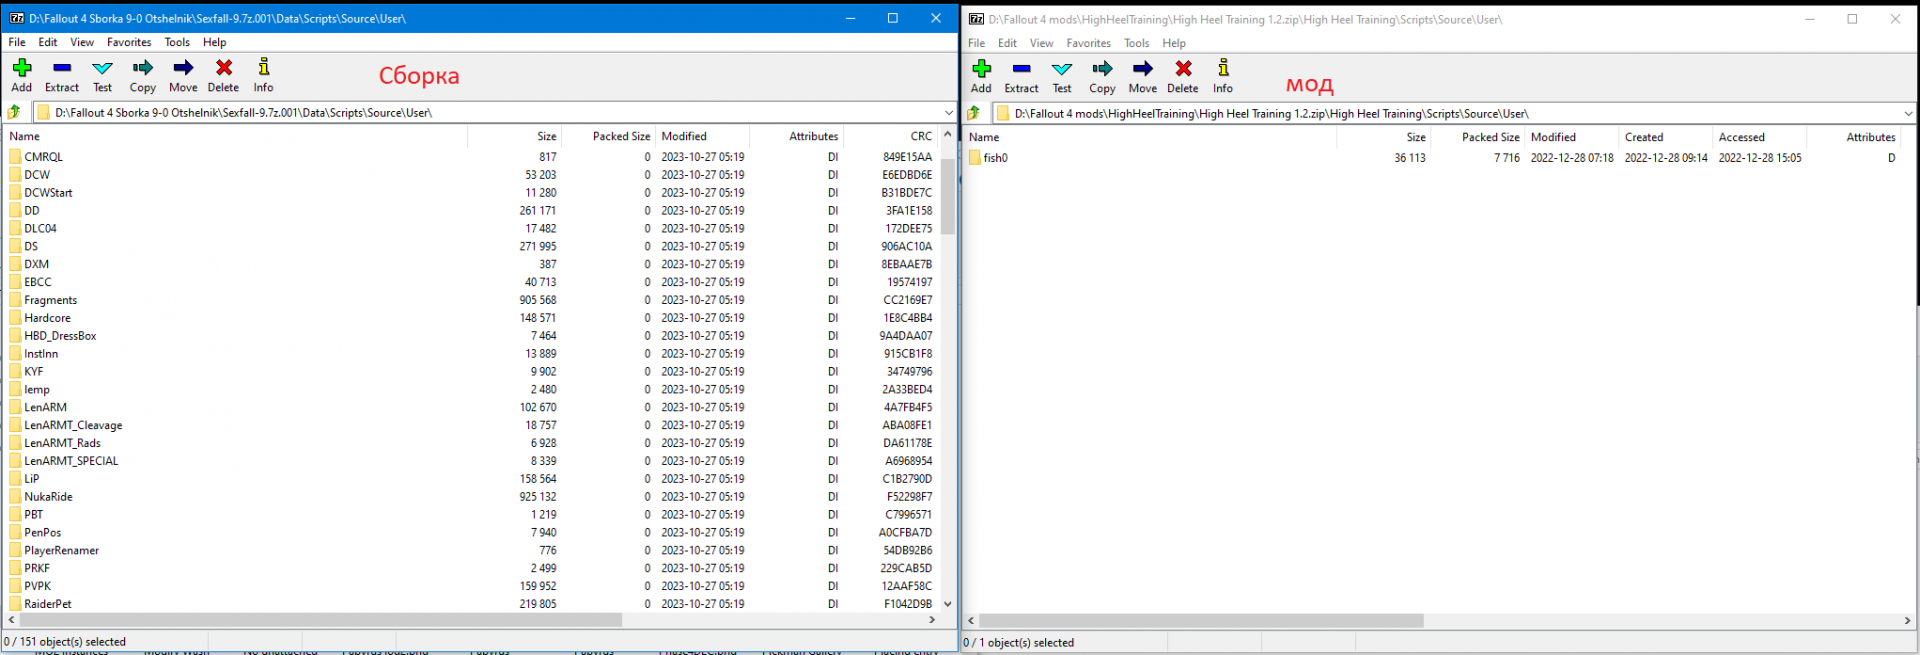Open the Favorites menu in left window
The image size is (1920, 655).
coord(129,42)
